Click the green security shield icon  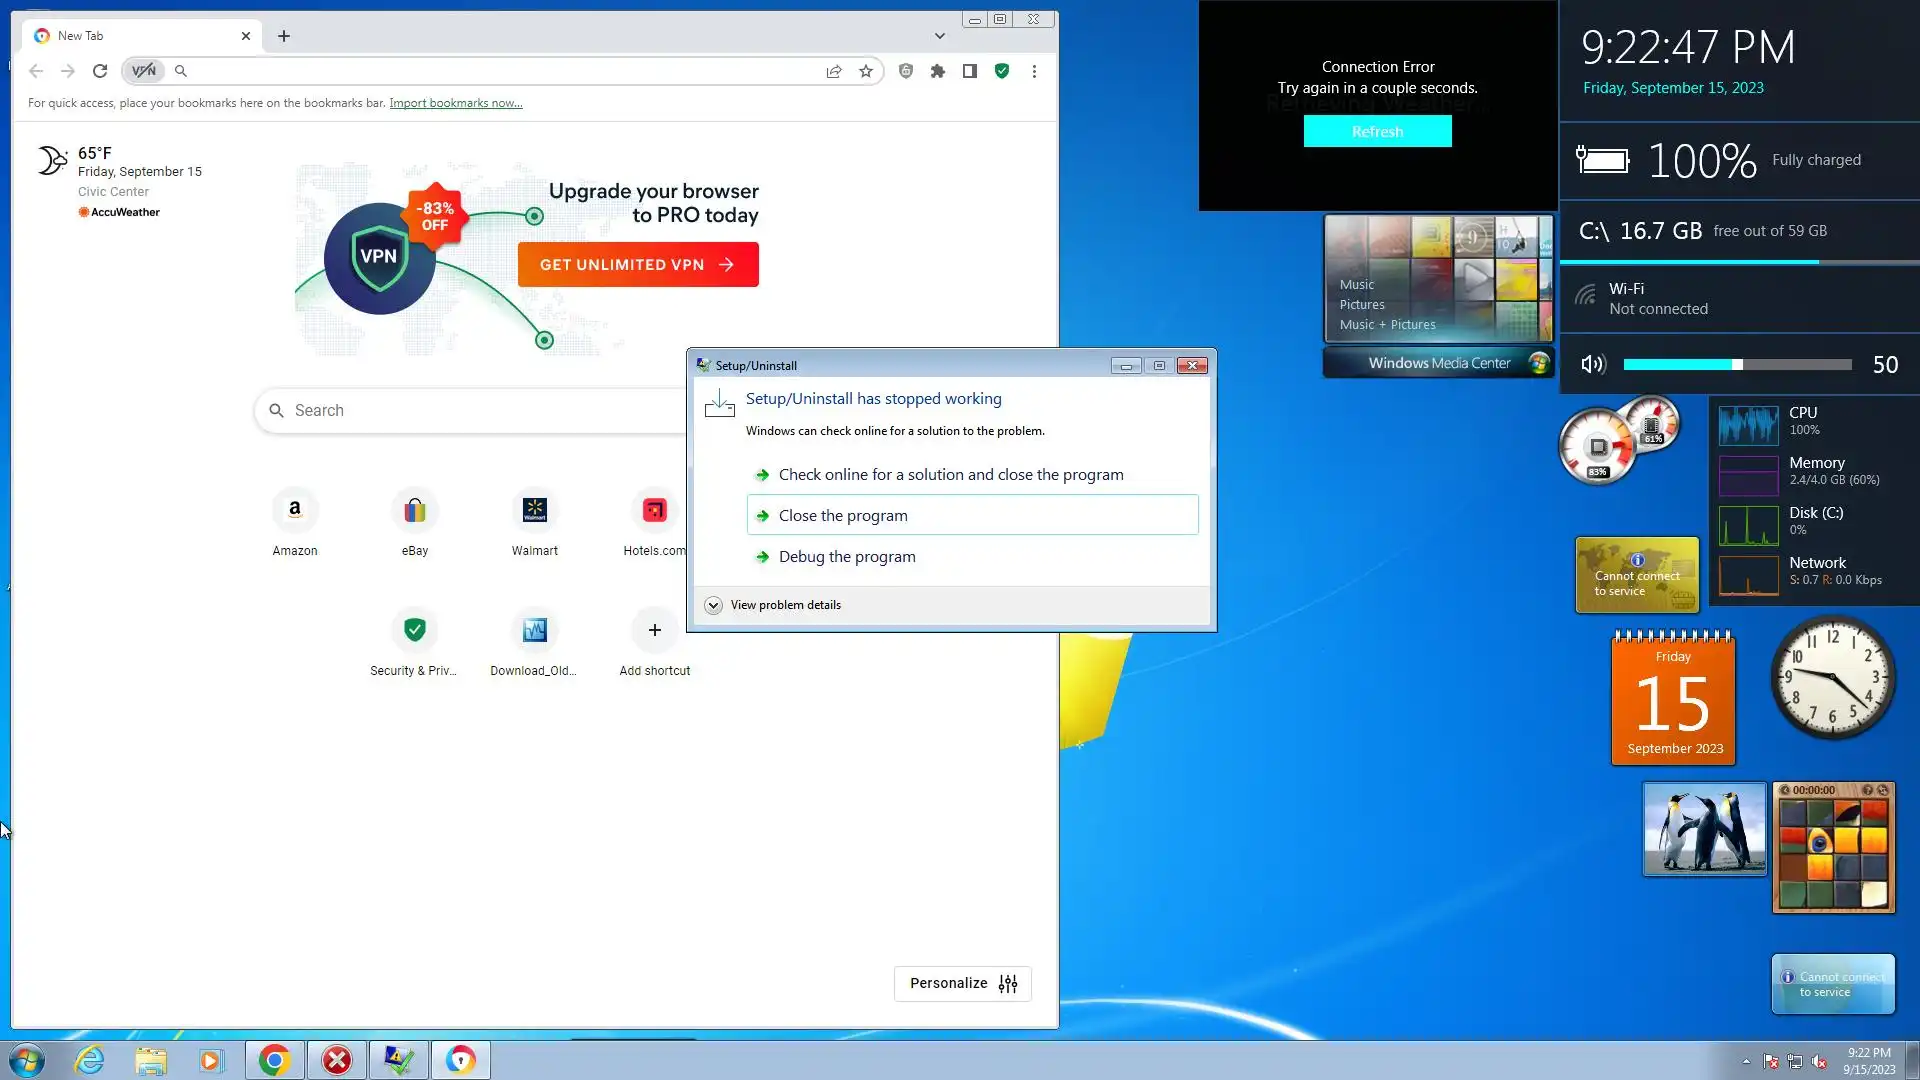[1001, 71]
